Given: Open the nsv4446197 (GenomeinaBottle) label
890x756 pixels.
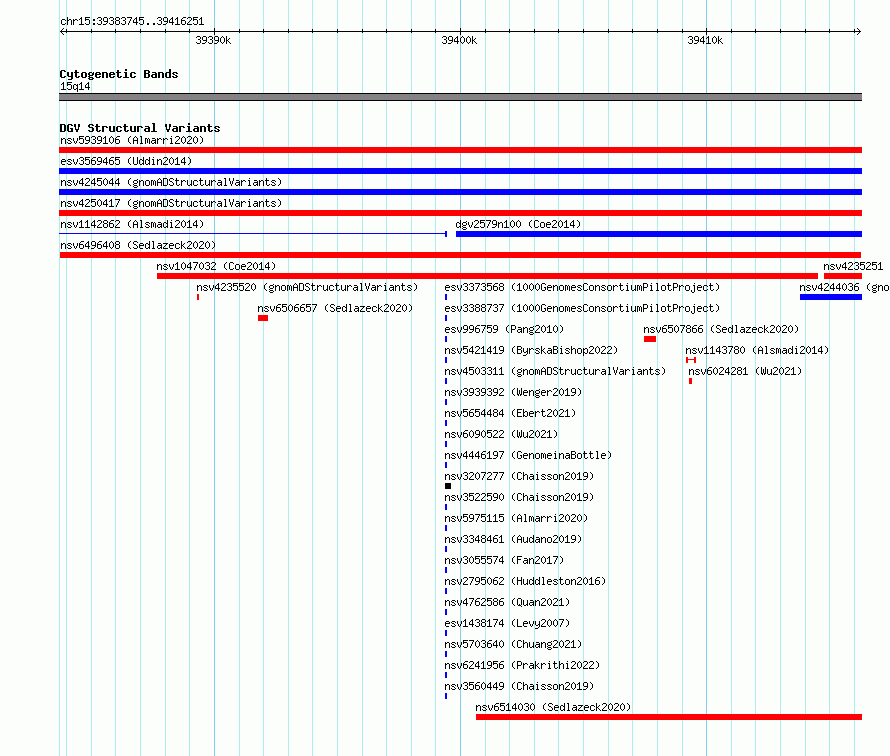Looking at the screenshot, I should click(528, 455).
